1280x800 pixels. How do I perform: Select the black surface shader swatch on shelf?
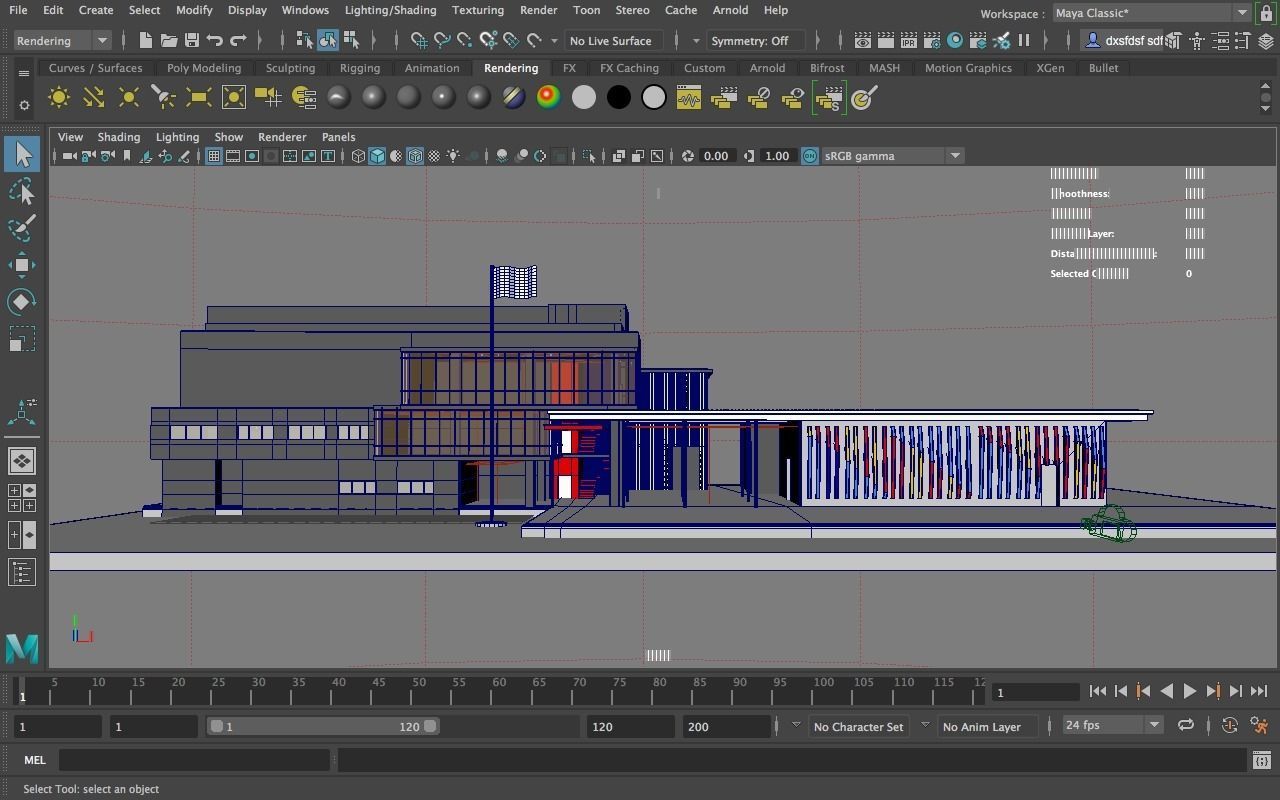click(618, 97)
